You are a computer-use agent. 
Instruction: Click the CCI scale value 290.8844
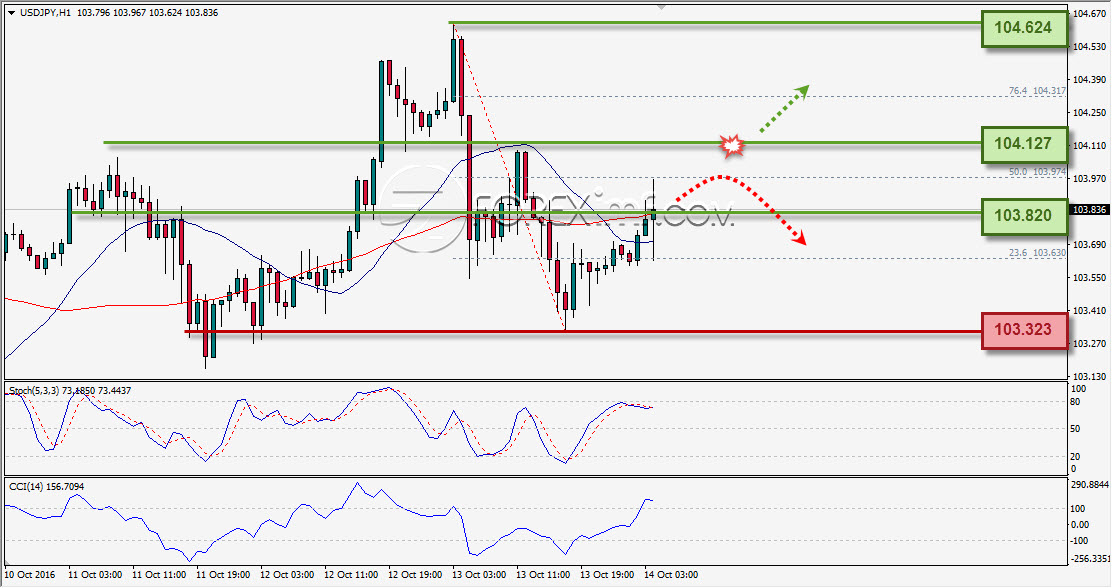[1089, 485]
